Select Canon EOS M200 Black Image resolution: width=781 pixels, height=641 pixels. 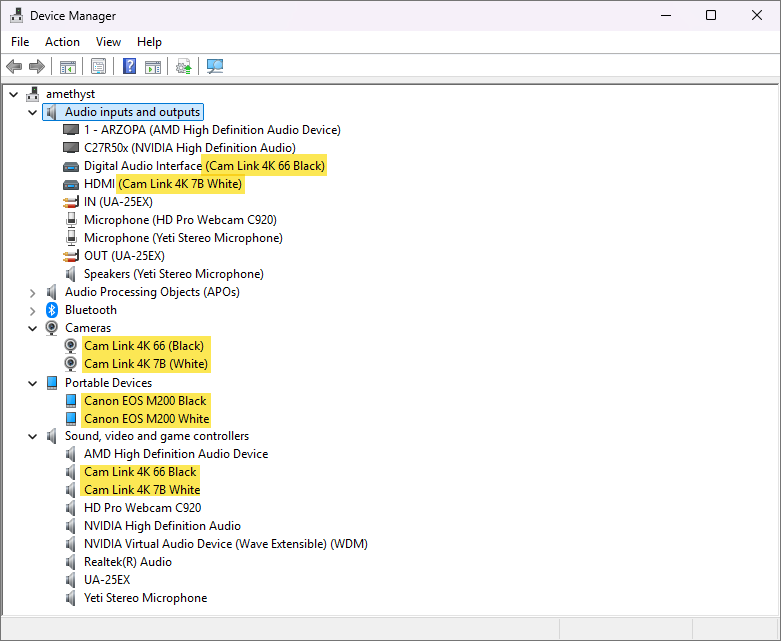145,401
